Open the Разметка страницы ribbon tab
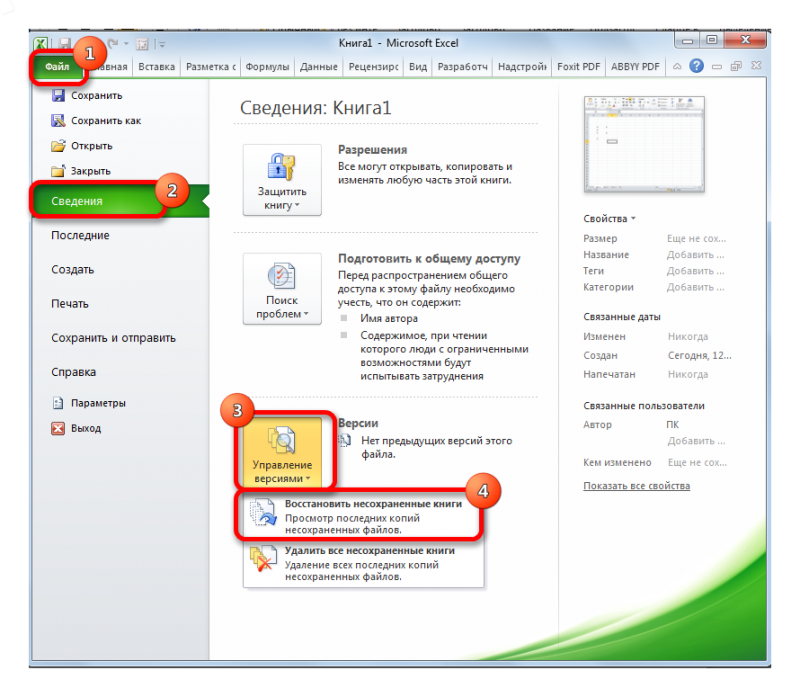Screen dimensions: 800x697 pyautogui.click(x=211, y=67)
